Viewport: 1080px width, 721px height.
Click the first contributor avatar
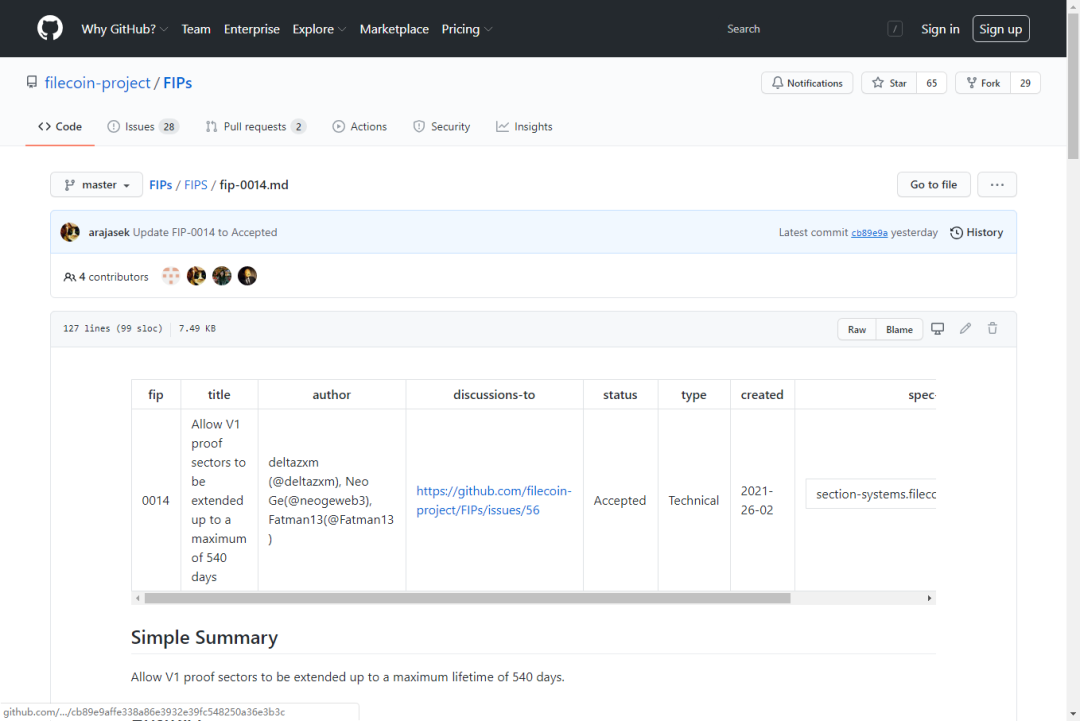click(171, 276)
